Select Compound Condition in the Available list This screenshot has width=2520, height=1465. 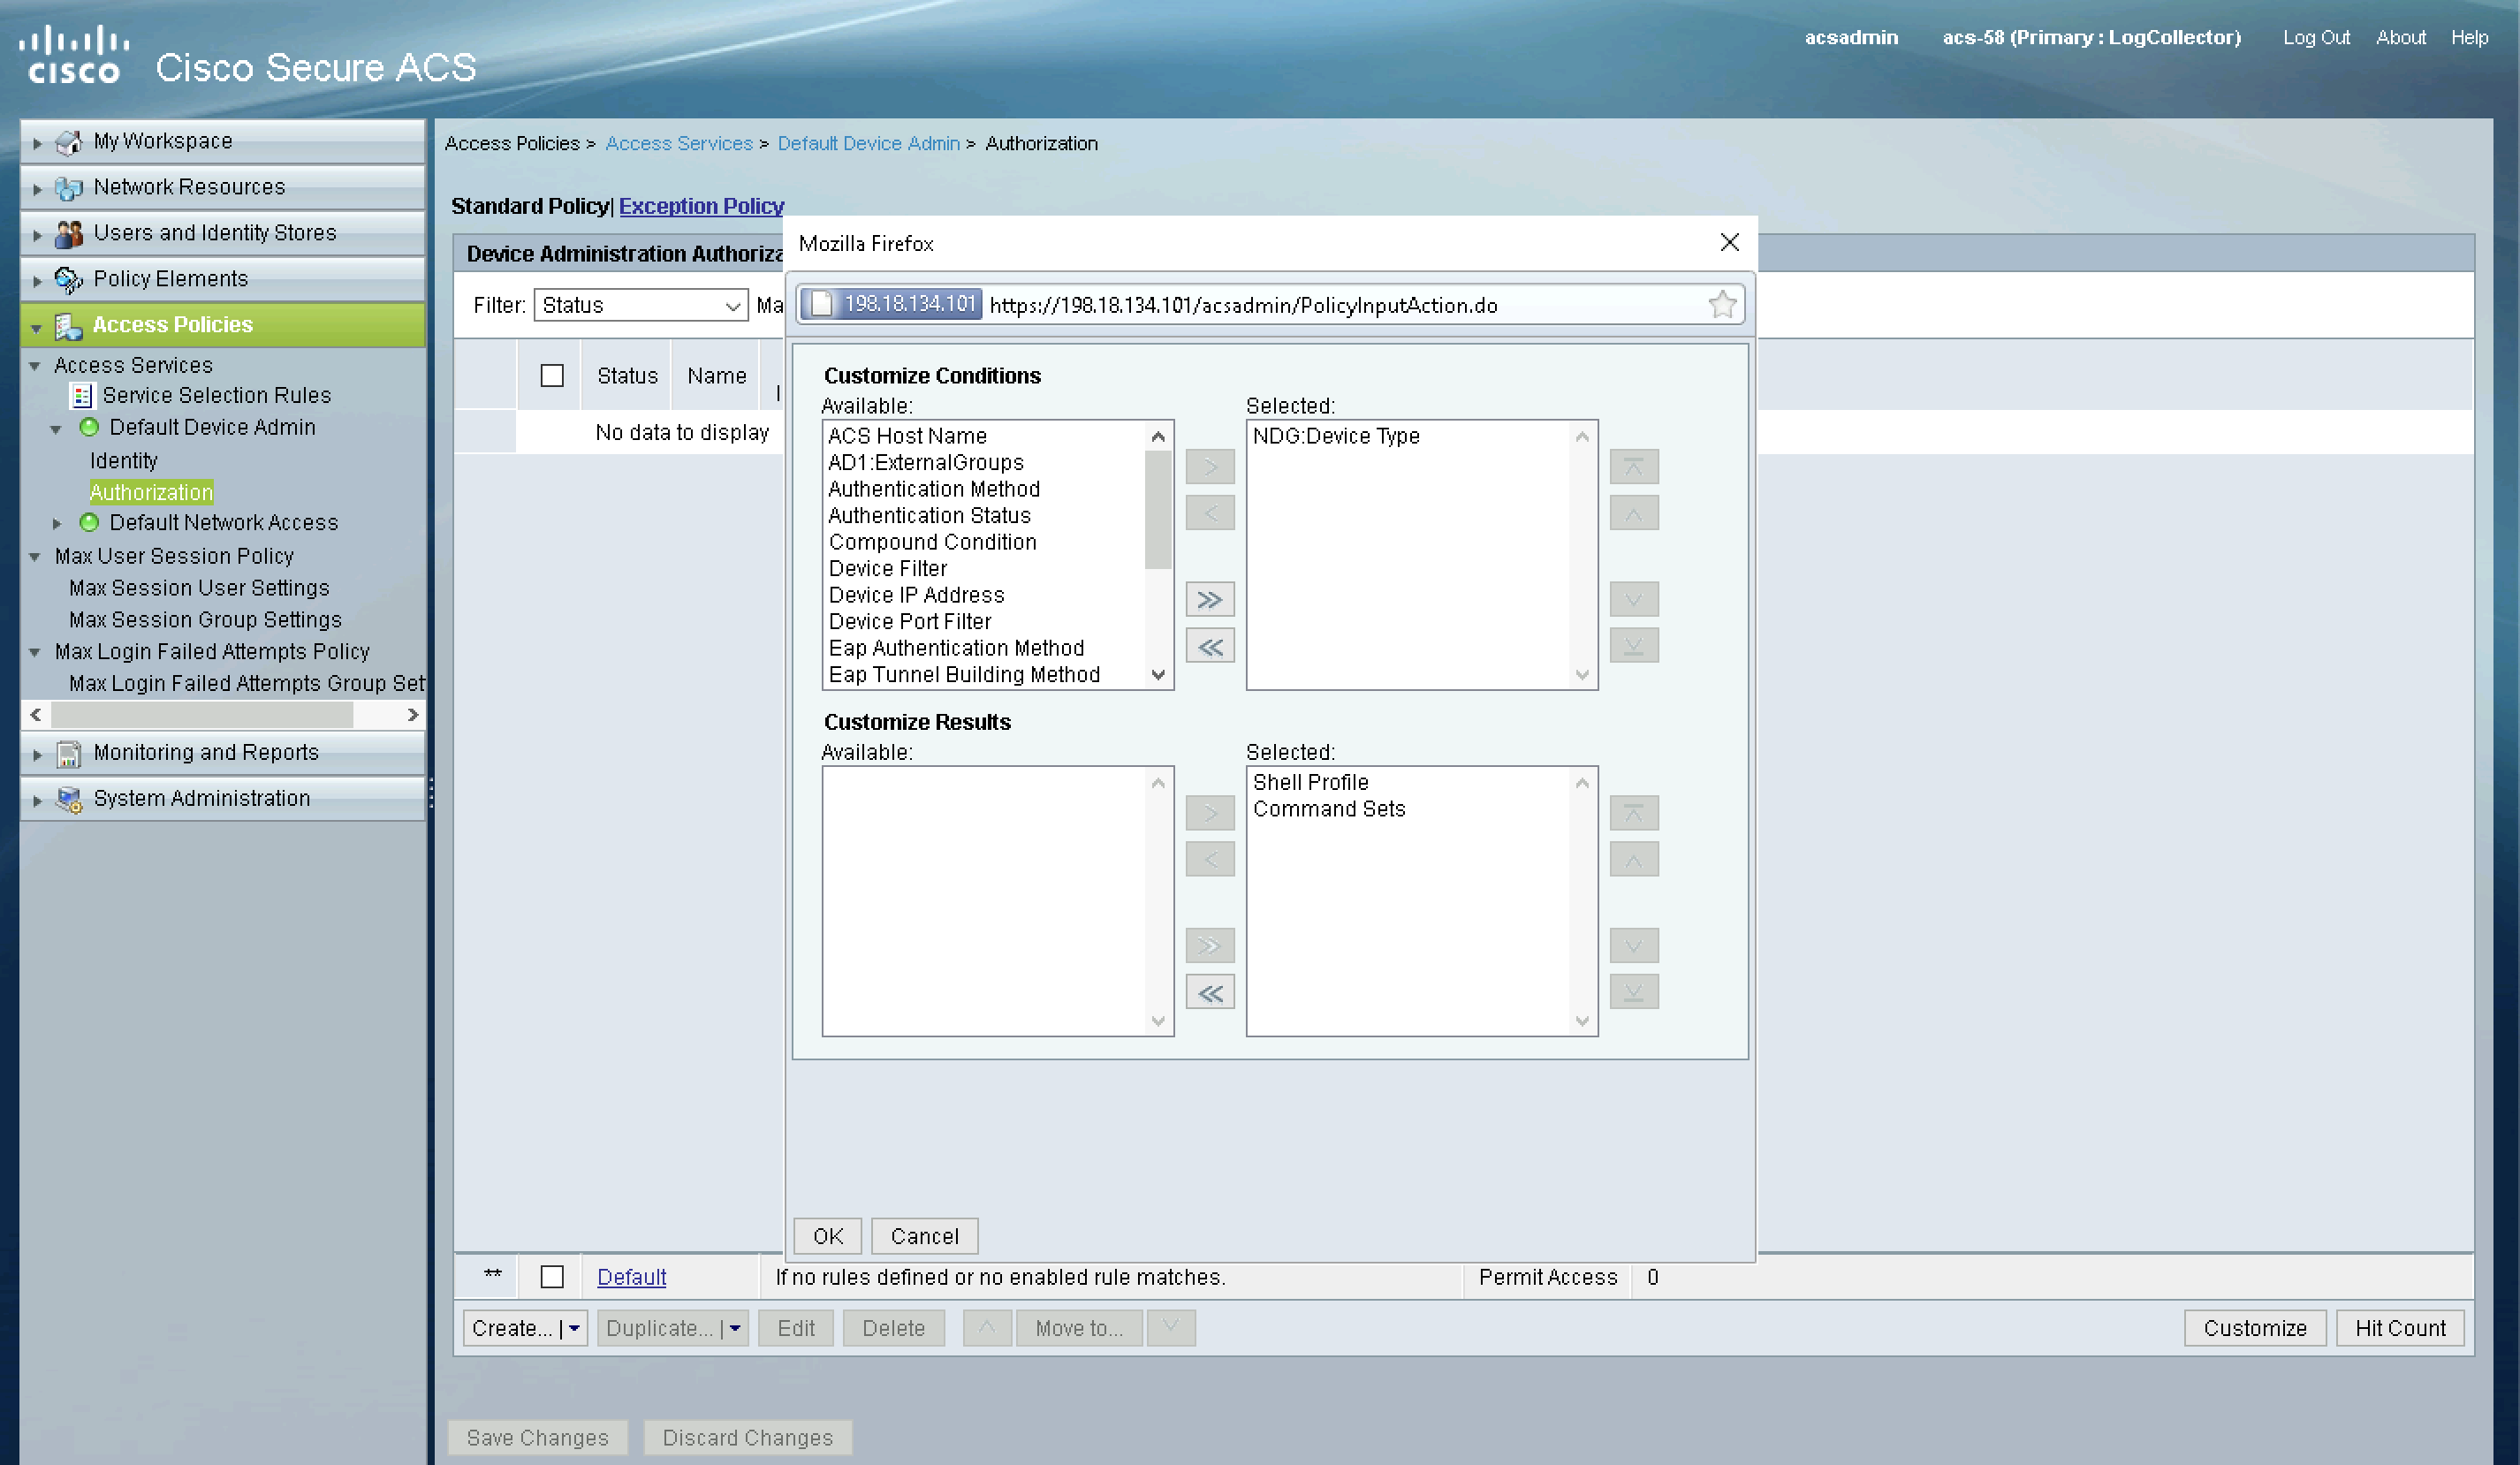pyautogui.click(x=932, y=542)
